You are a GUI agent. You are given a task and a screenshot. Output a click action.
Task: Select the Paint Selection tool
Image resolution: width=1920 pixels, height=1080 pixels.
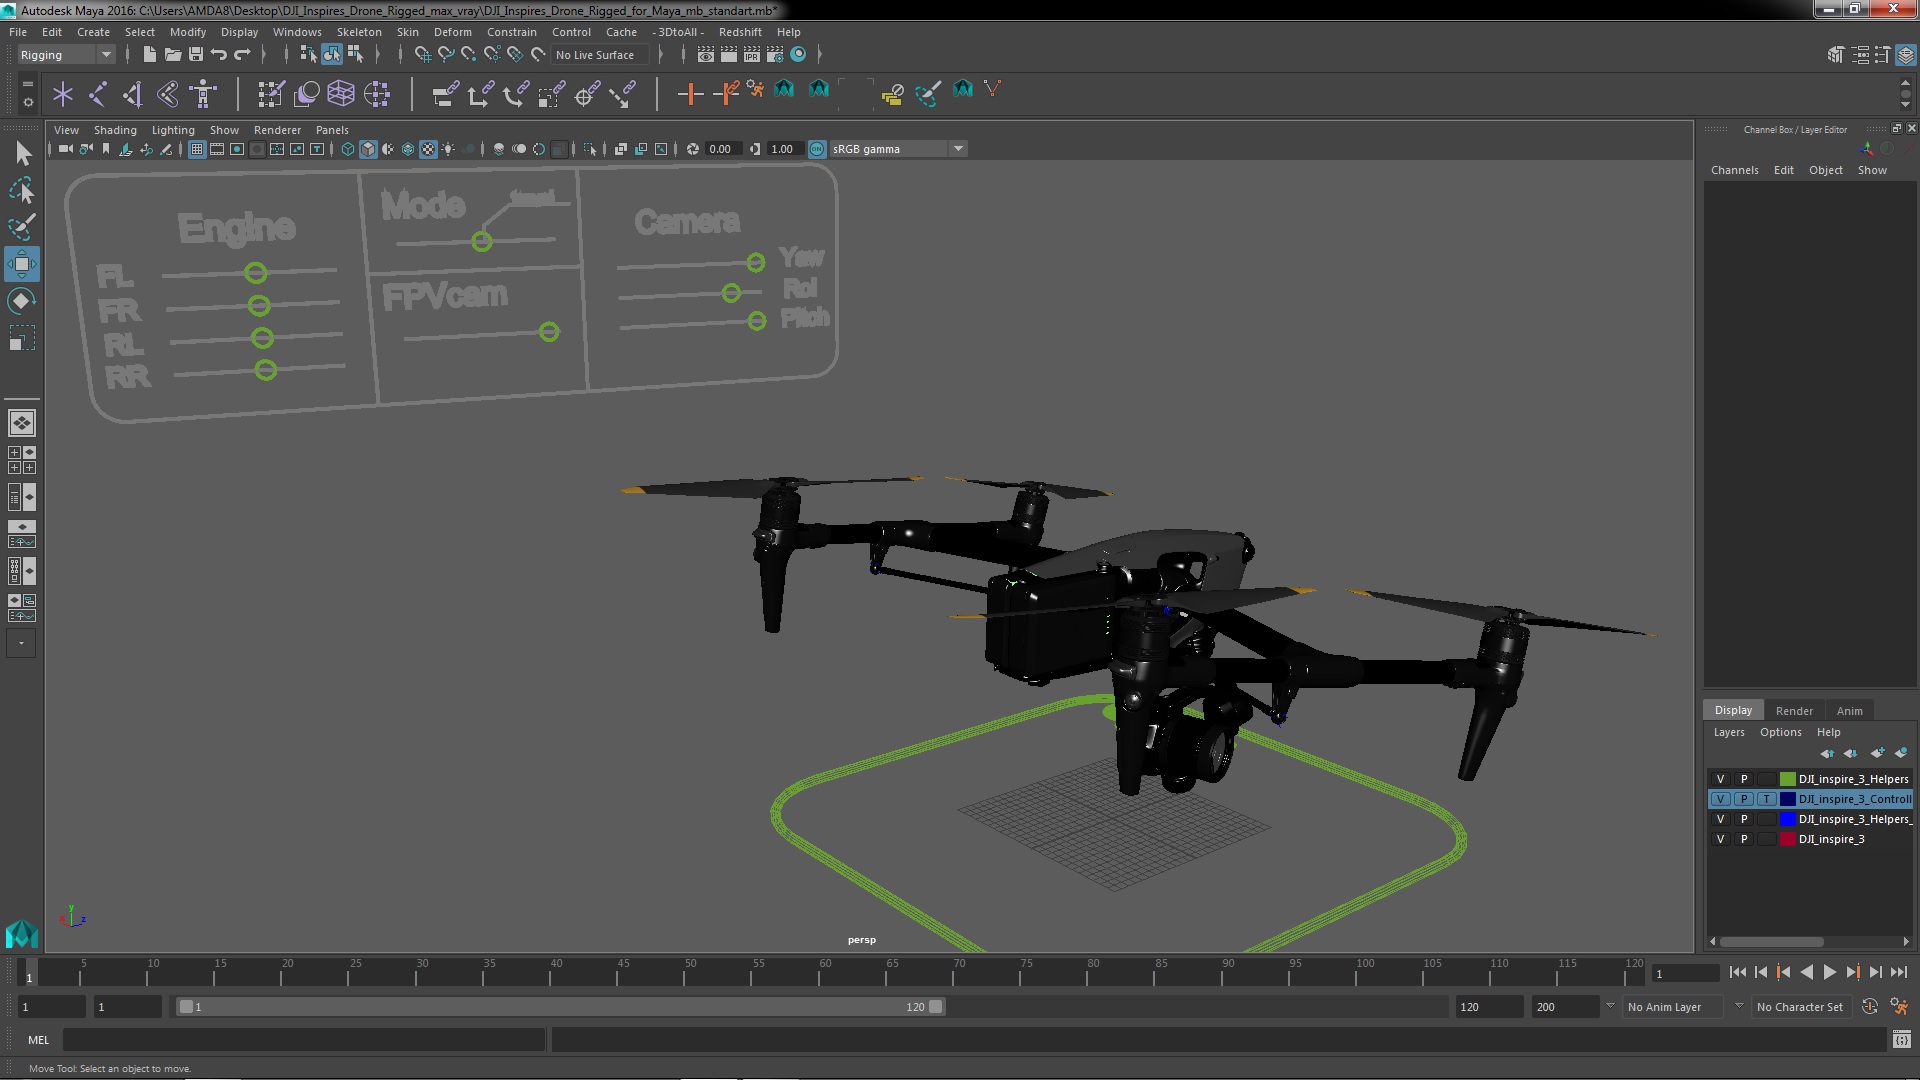coord(22,227)
